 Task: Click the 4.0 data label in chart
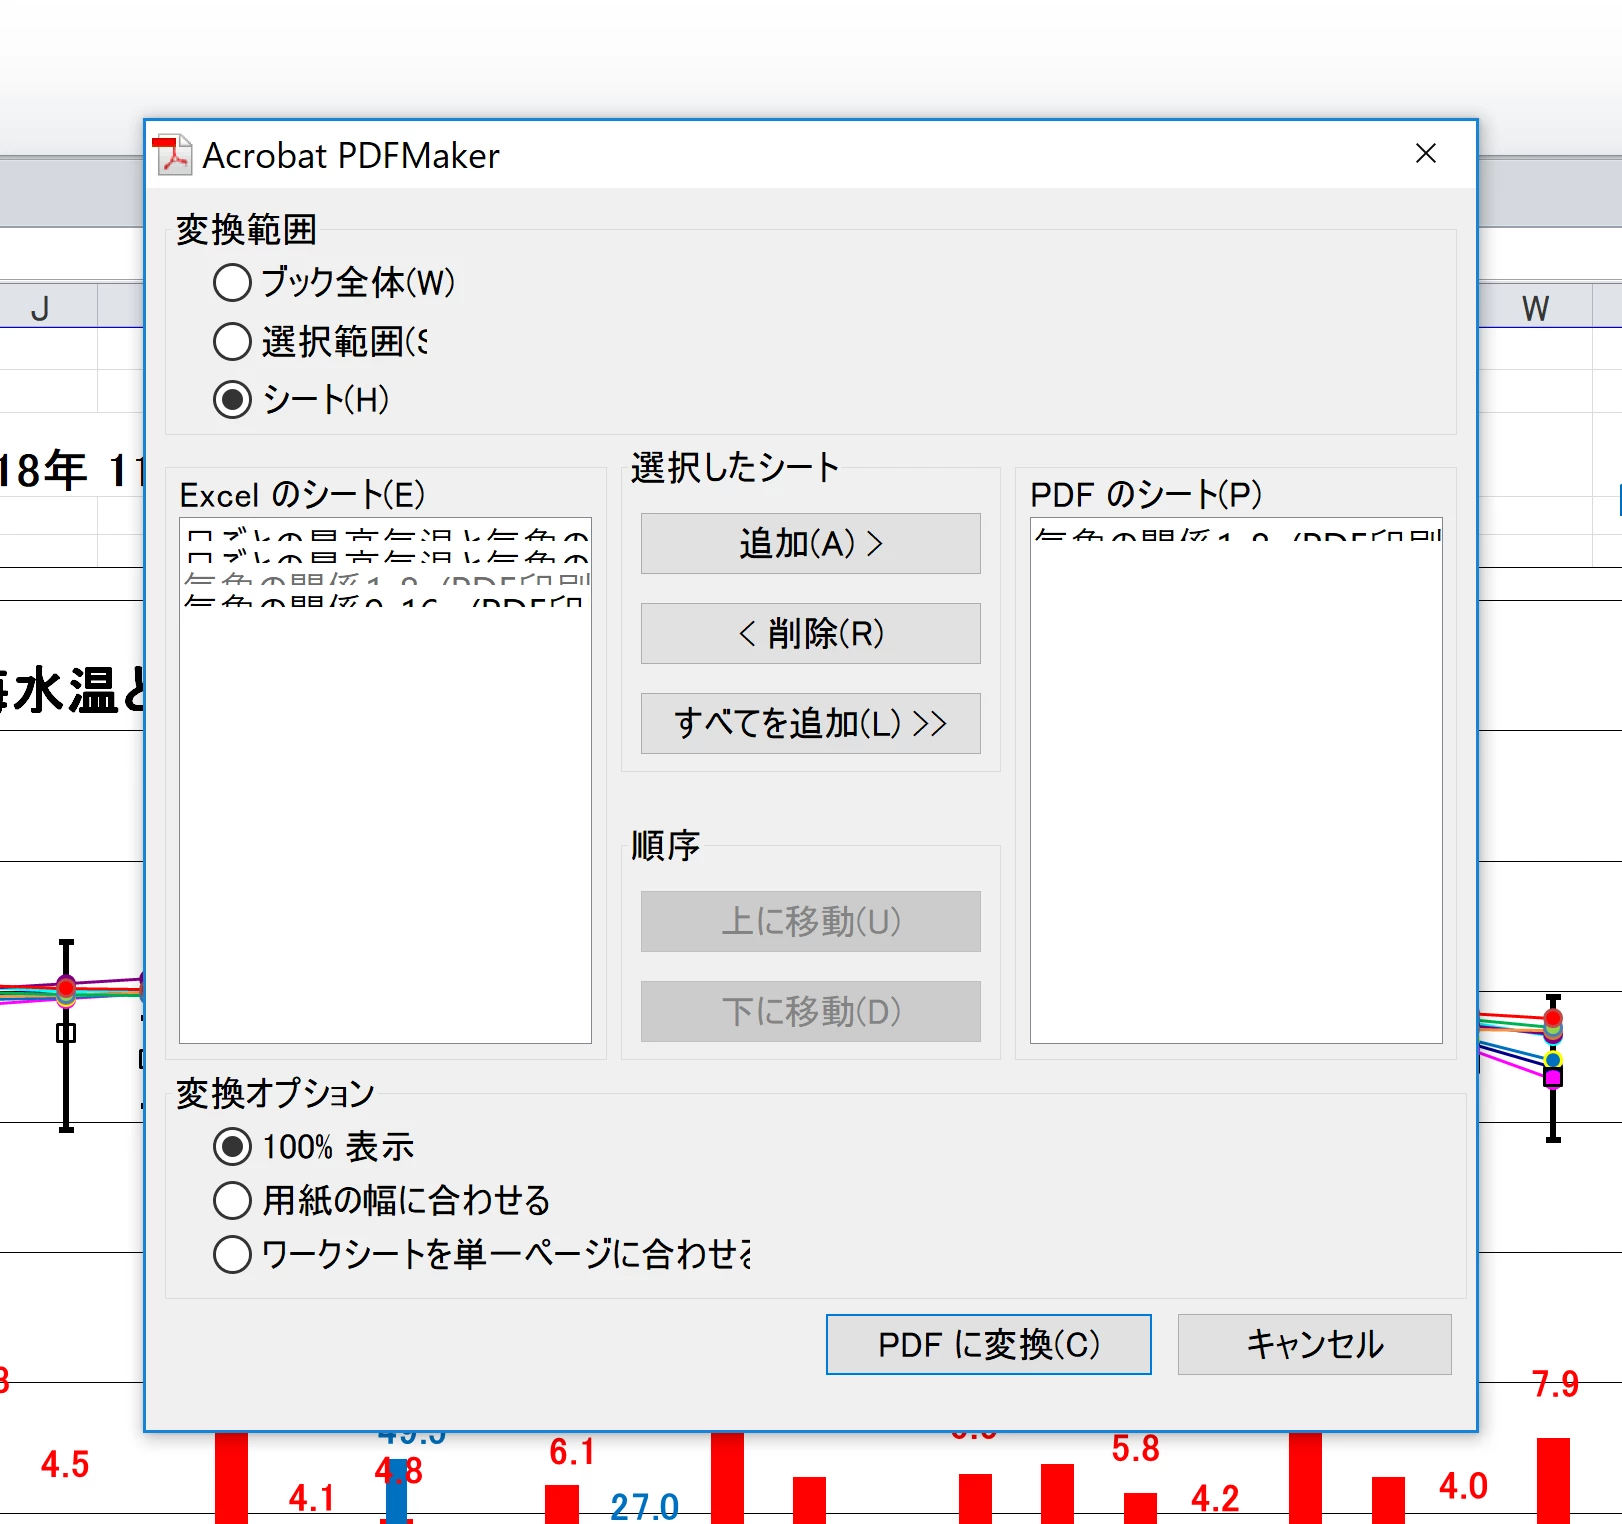click(x=1463, y=1486)
